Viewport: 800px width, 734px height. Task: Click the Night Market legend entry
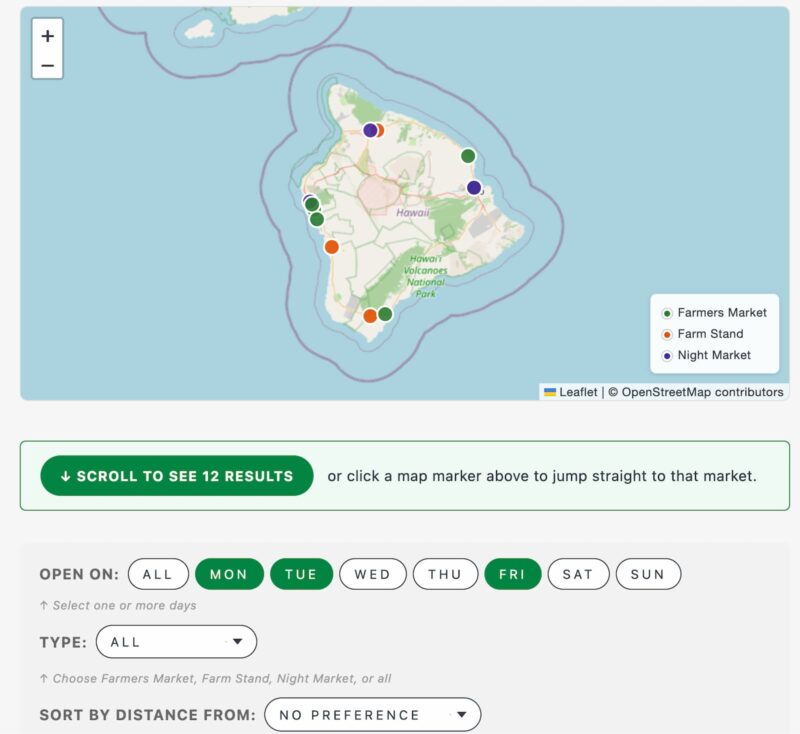coord(706,356)
